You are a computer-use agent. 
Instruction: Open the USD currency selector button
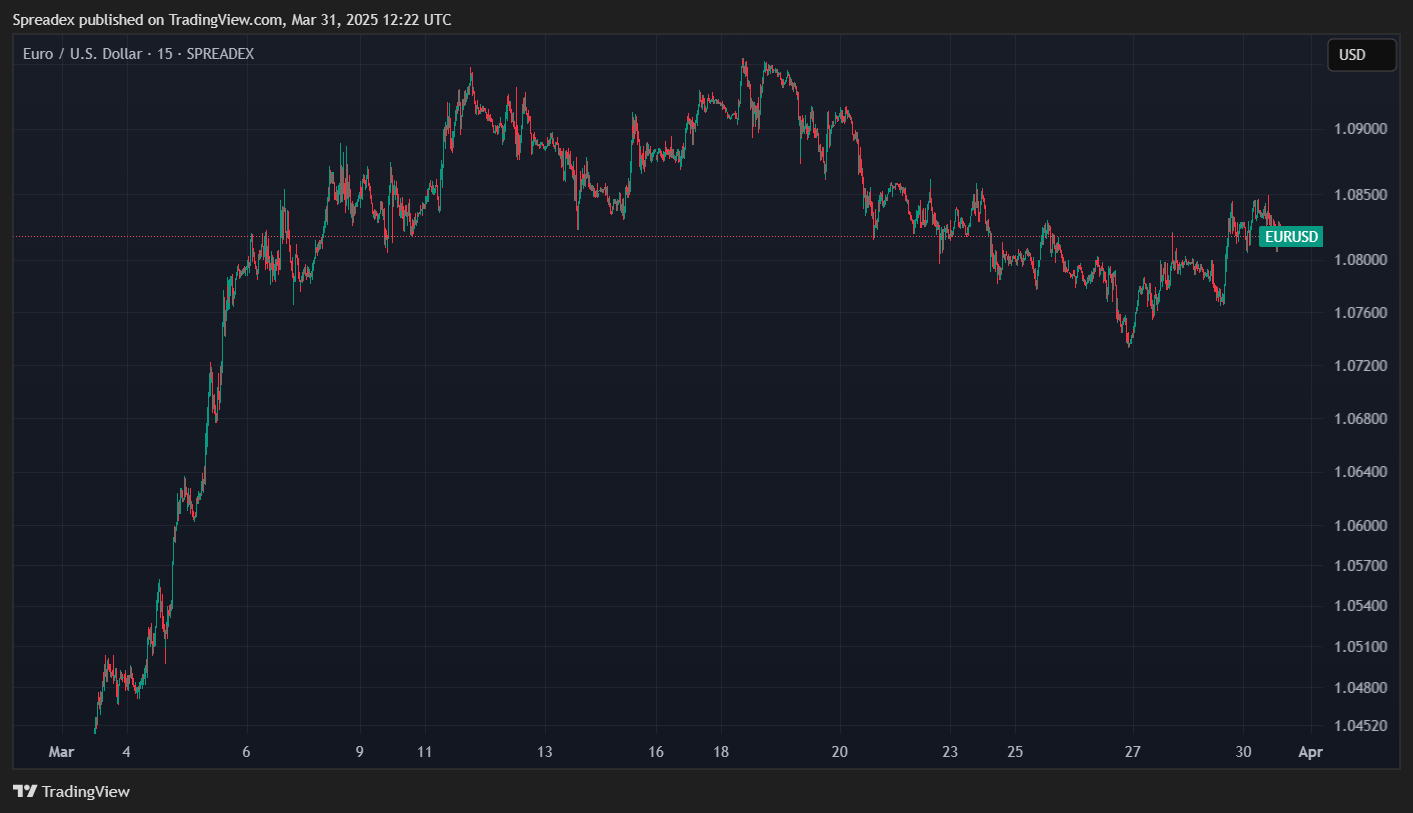pyautogui.click(x=1361, y=55)
